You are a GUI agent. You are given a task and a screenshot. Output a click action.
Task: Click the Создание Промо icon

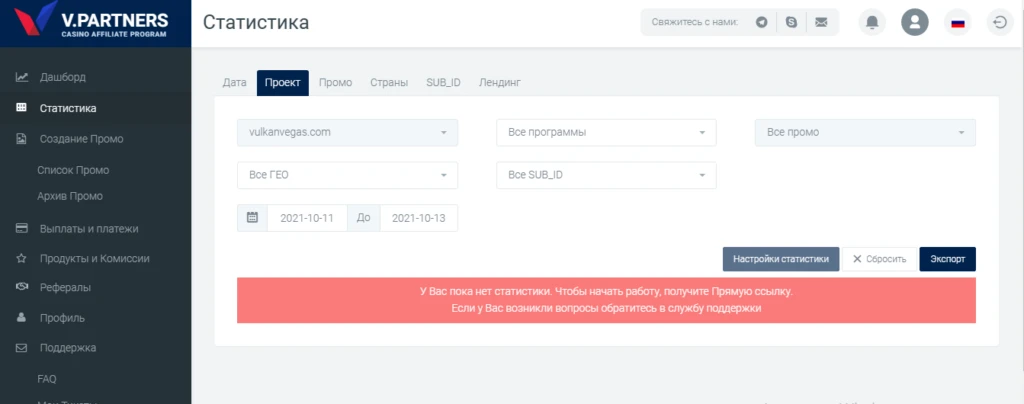point(22,139)
